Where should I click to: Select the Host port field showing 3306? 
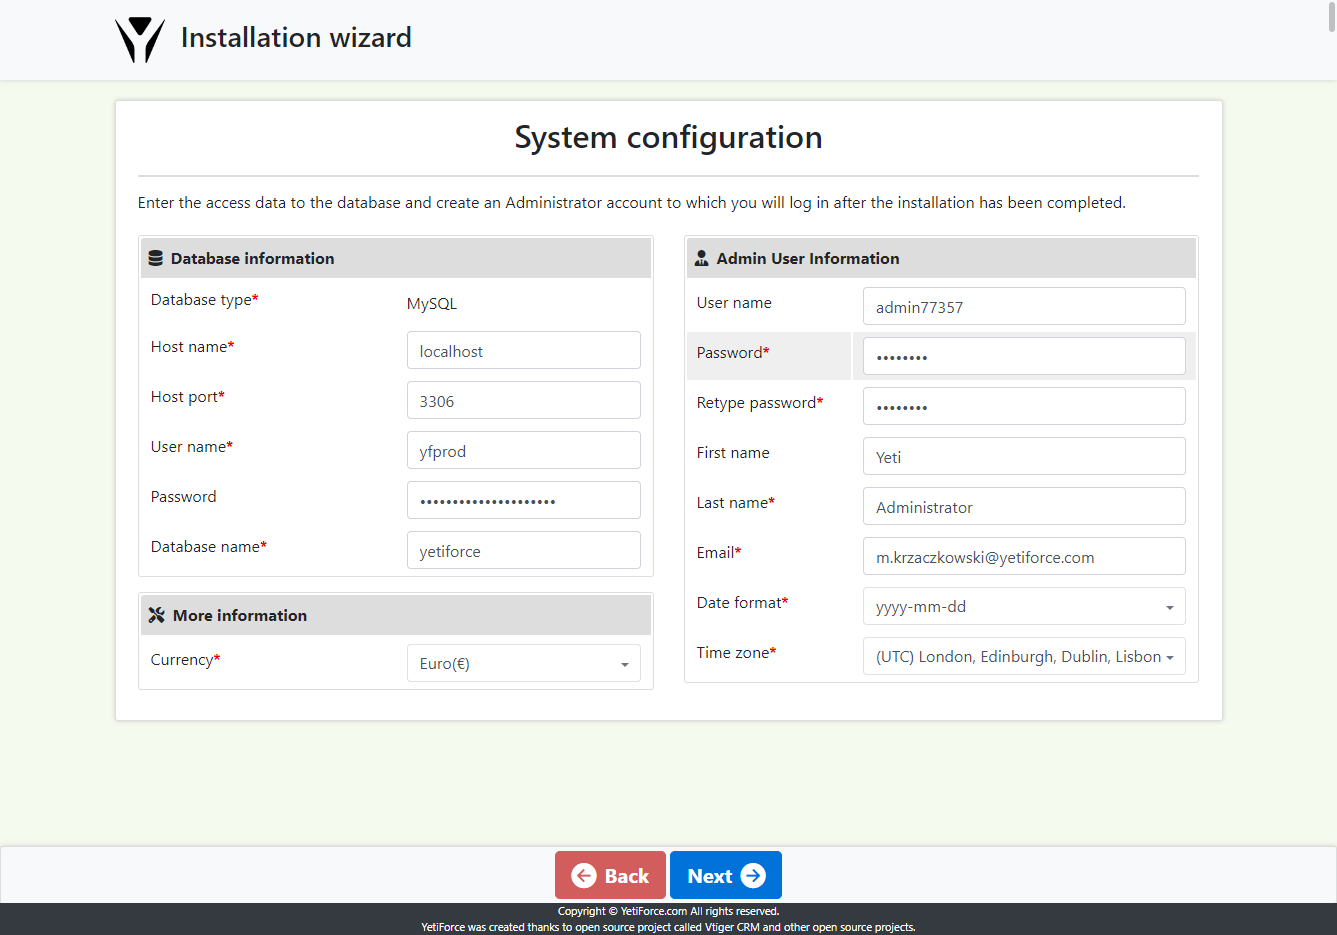point(523,400)
